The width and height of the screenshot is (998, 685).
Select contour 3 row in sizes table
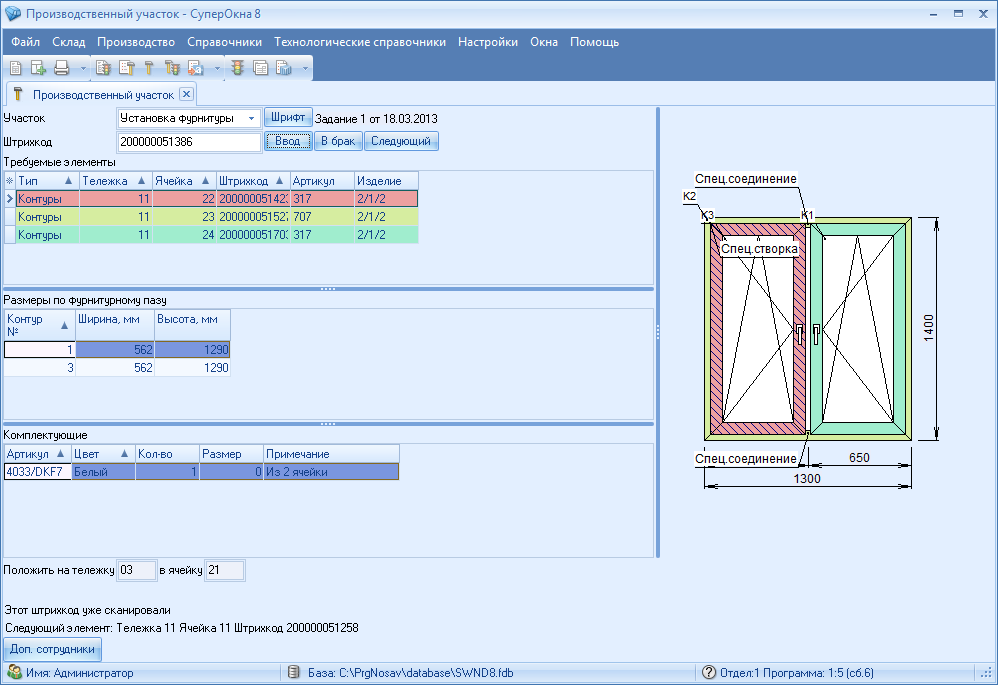(117, 367)
